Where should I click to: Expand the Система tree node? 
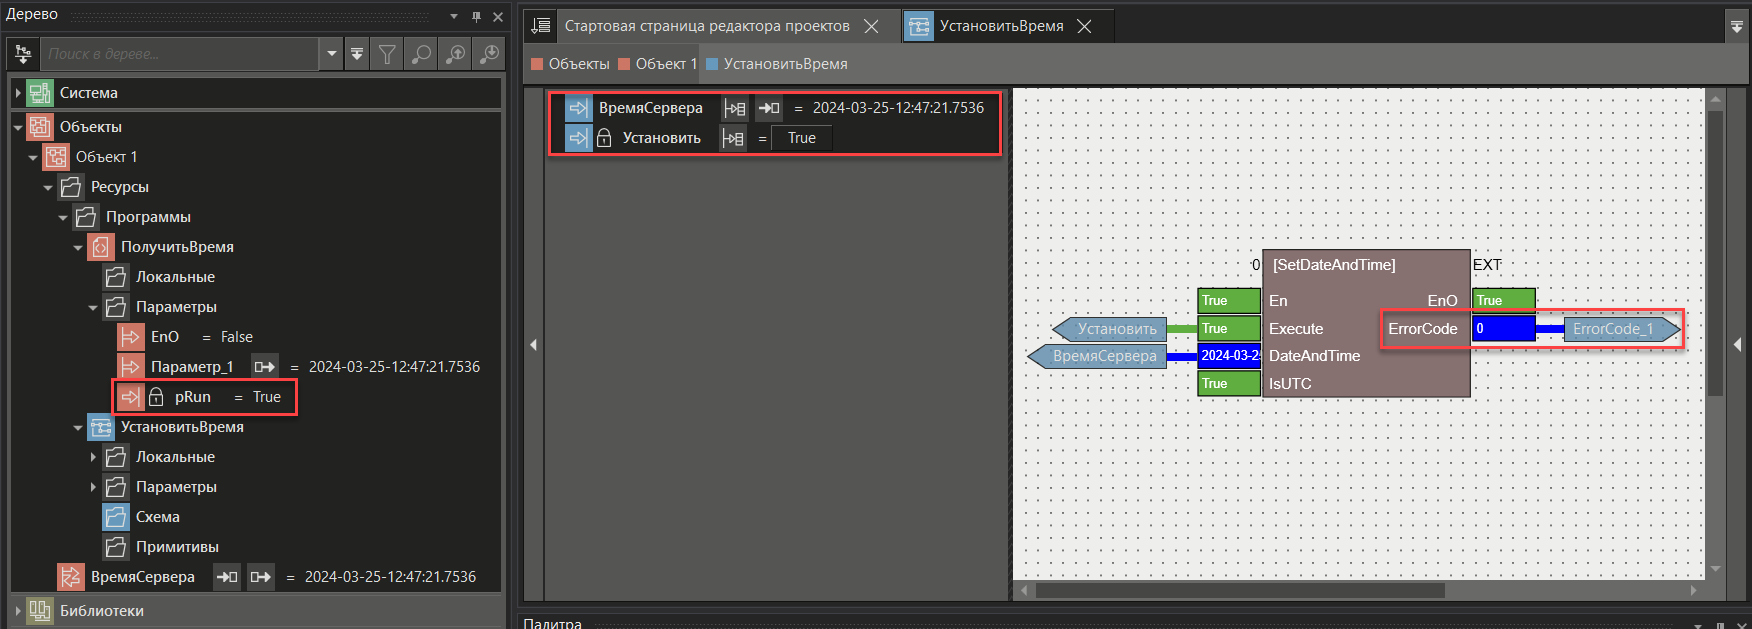pyautogui.click(x=18, y=93)
